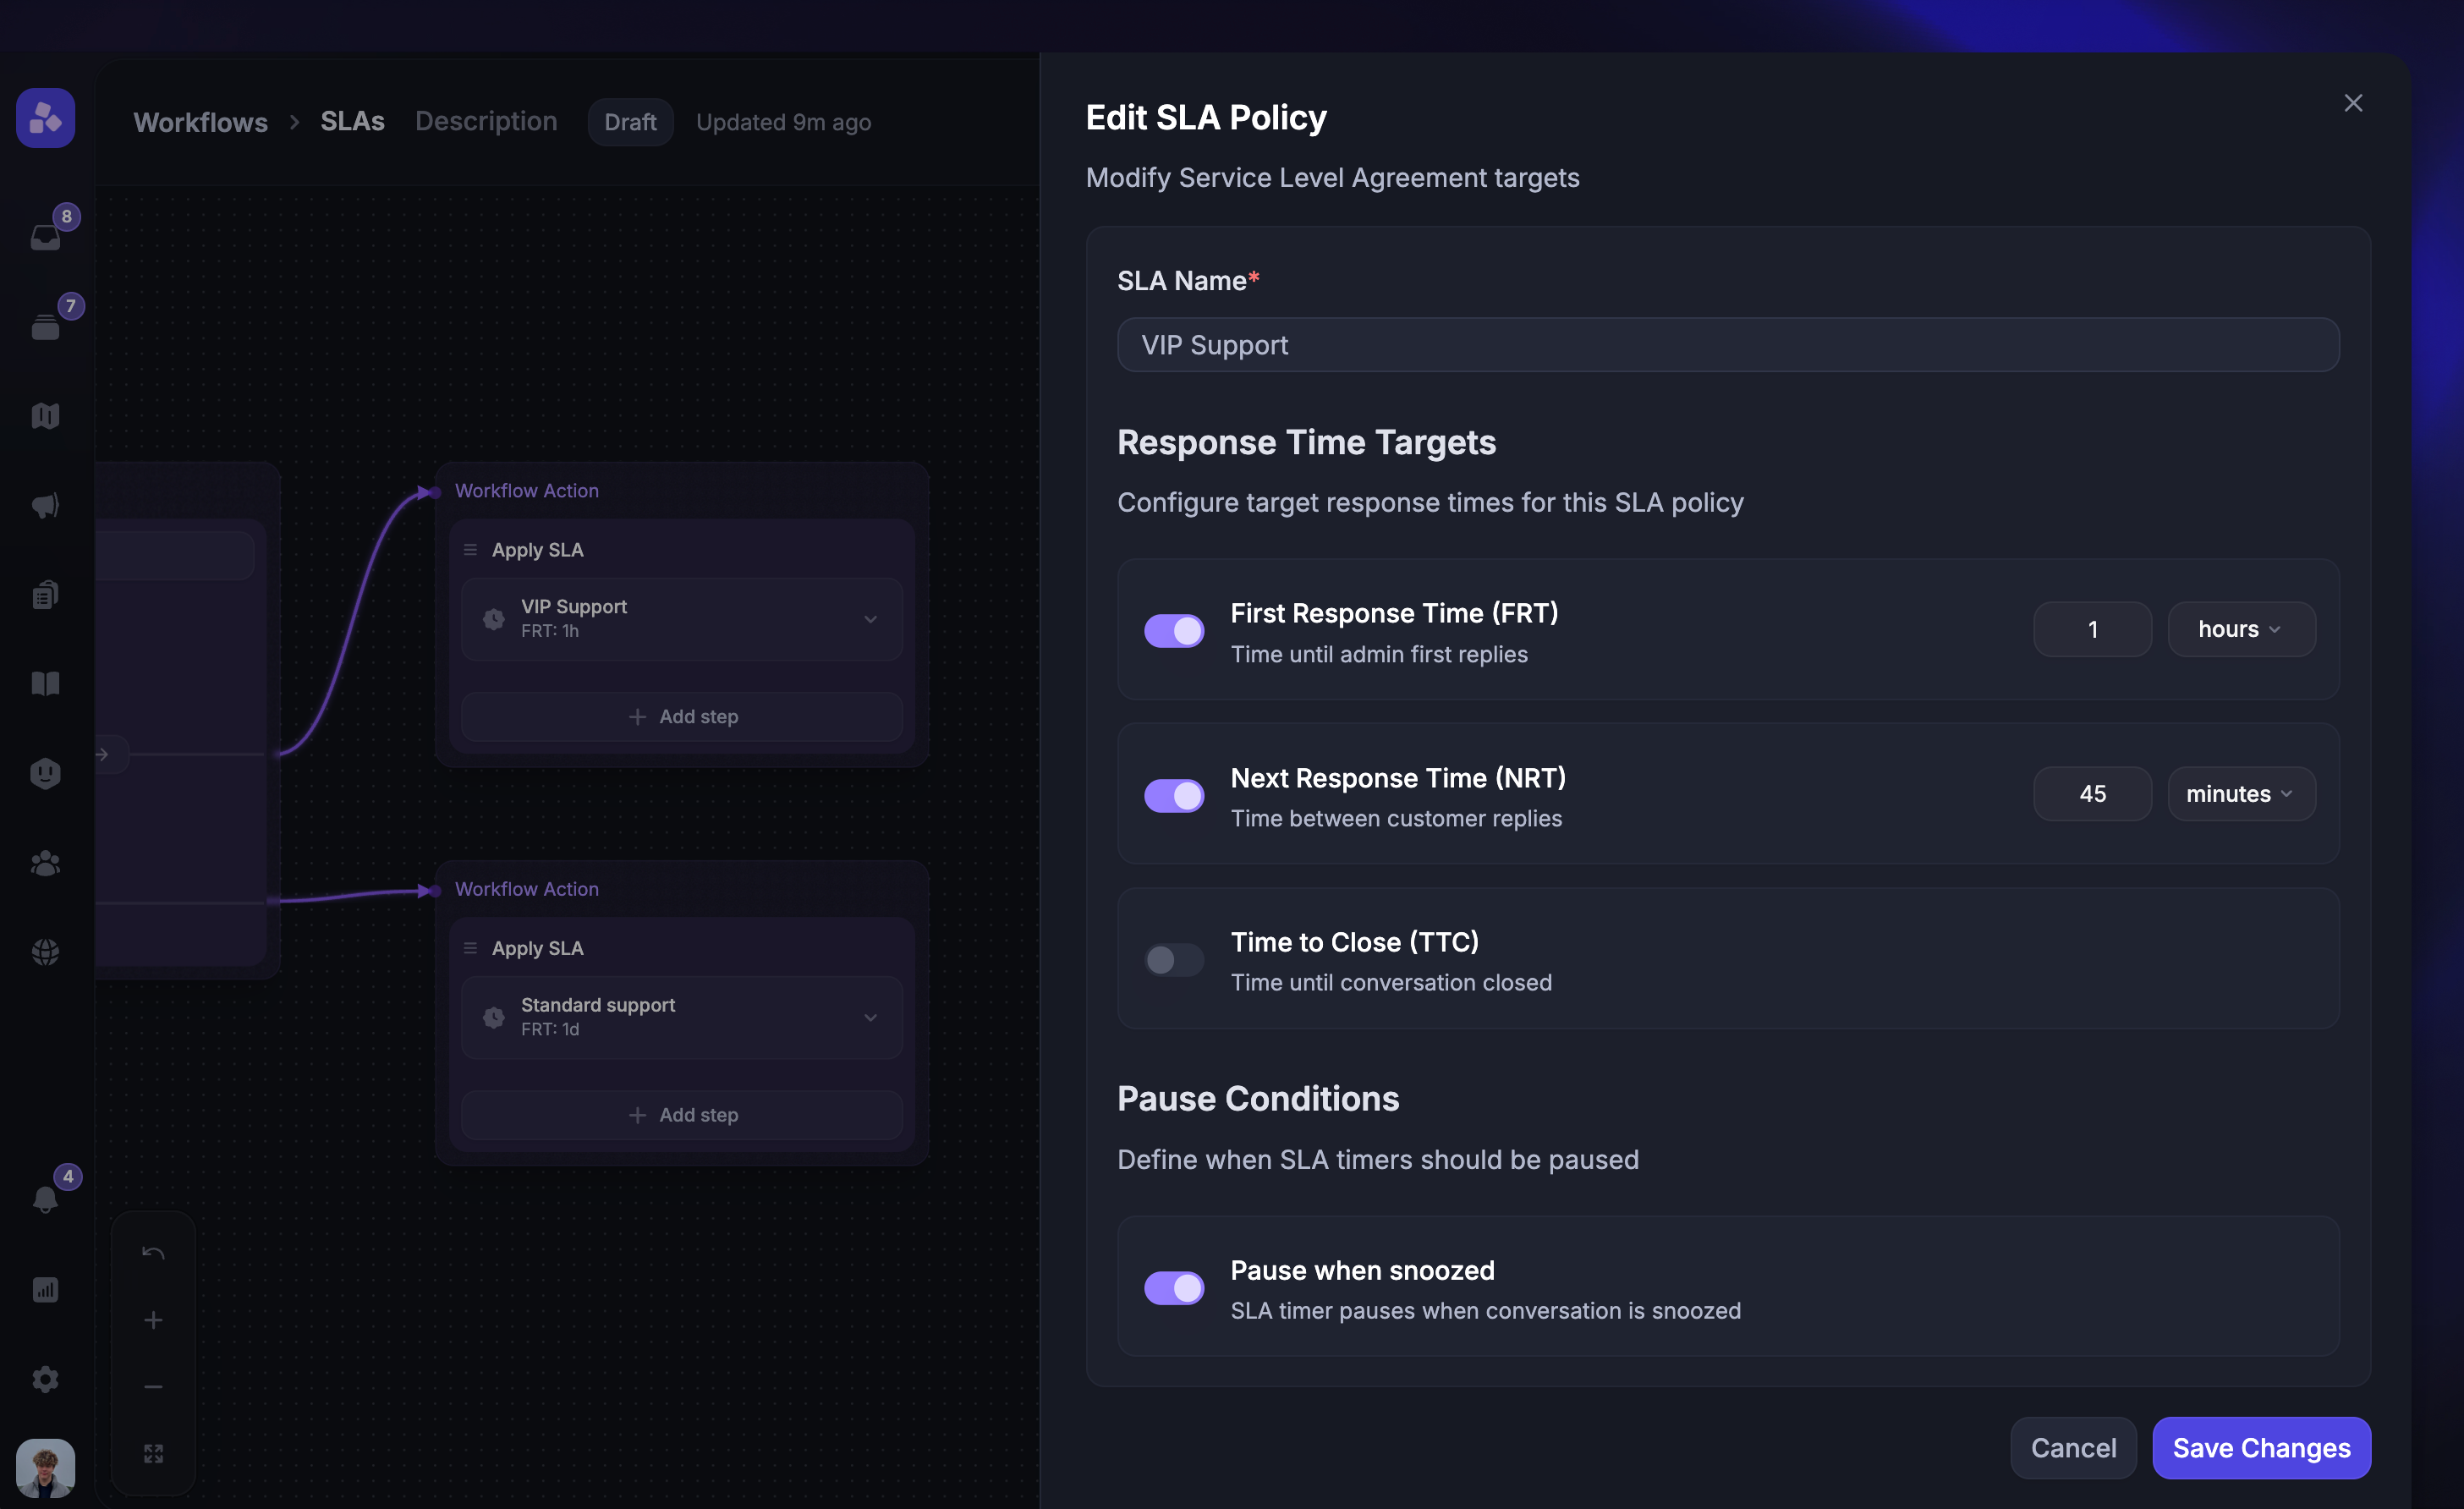Save Changes to the SLA policy
2464x1509 pixels.
[x=2261, y=1447]
